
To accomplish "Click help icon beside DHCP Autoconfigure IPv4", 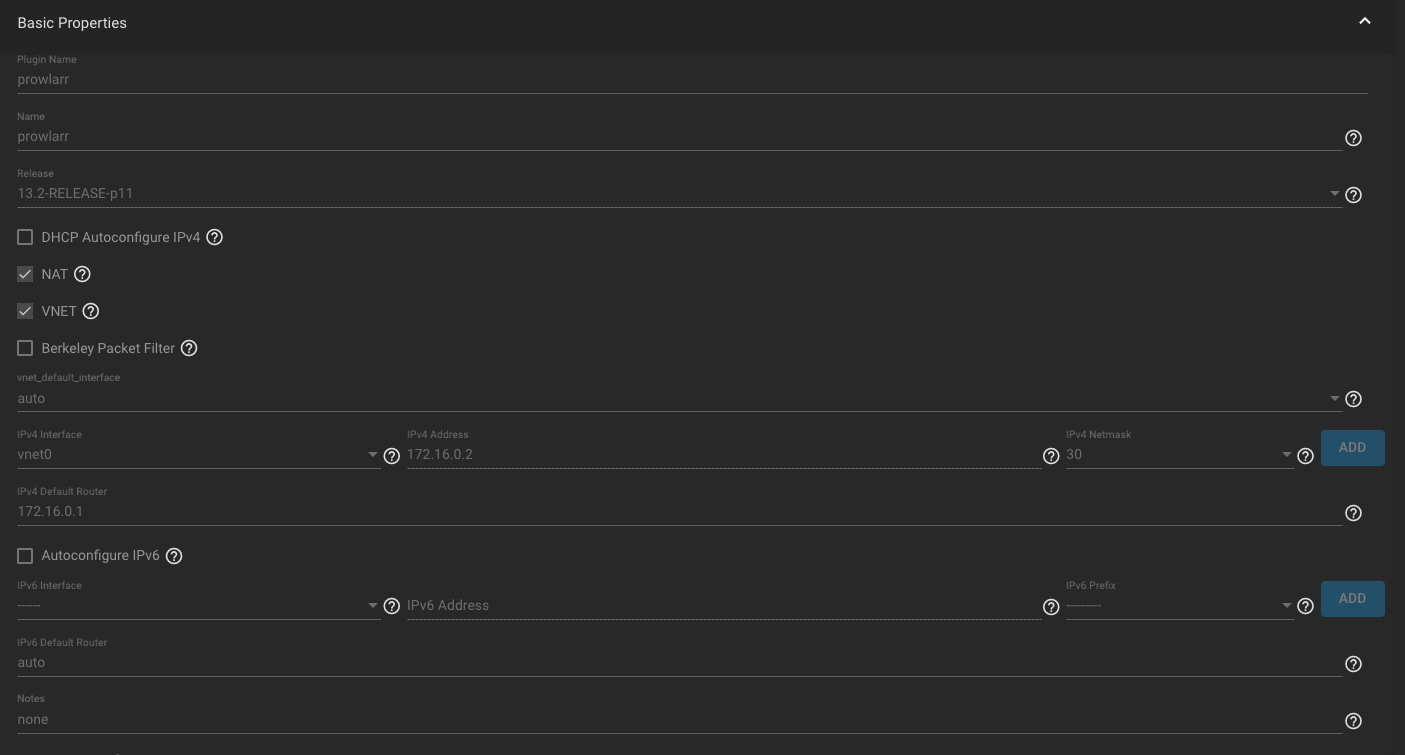I will tap(214, 238).
